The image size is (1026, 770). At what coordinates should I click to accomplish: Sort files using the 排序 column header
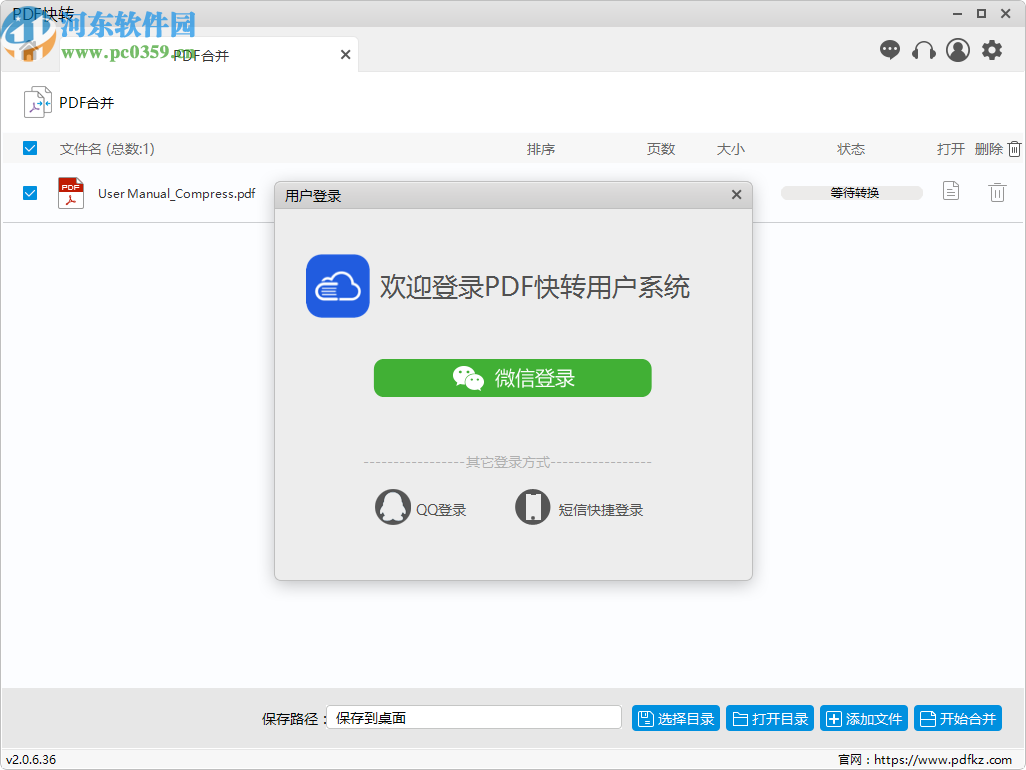pyautogui.click(x=541, y=148)
